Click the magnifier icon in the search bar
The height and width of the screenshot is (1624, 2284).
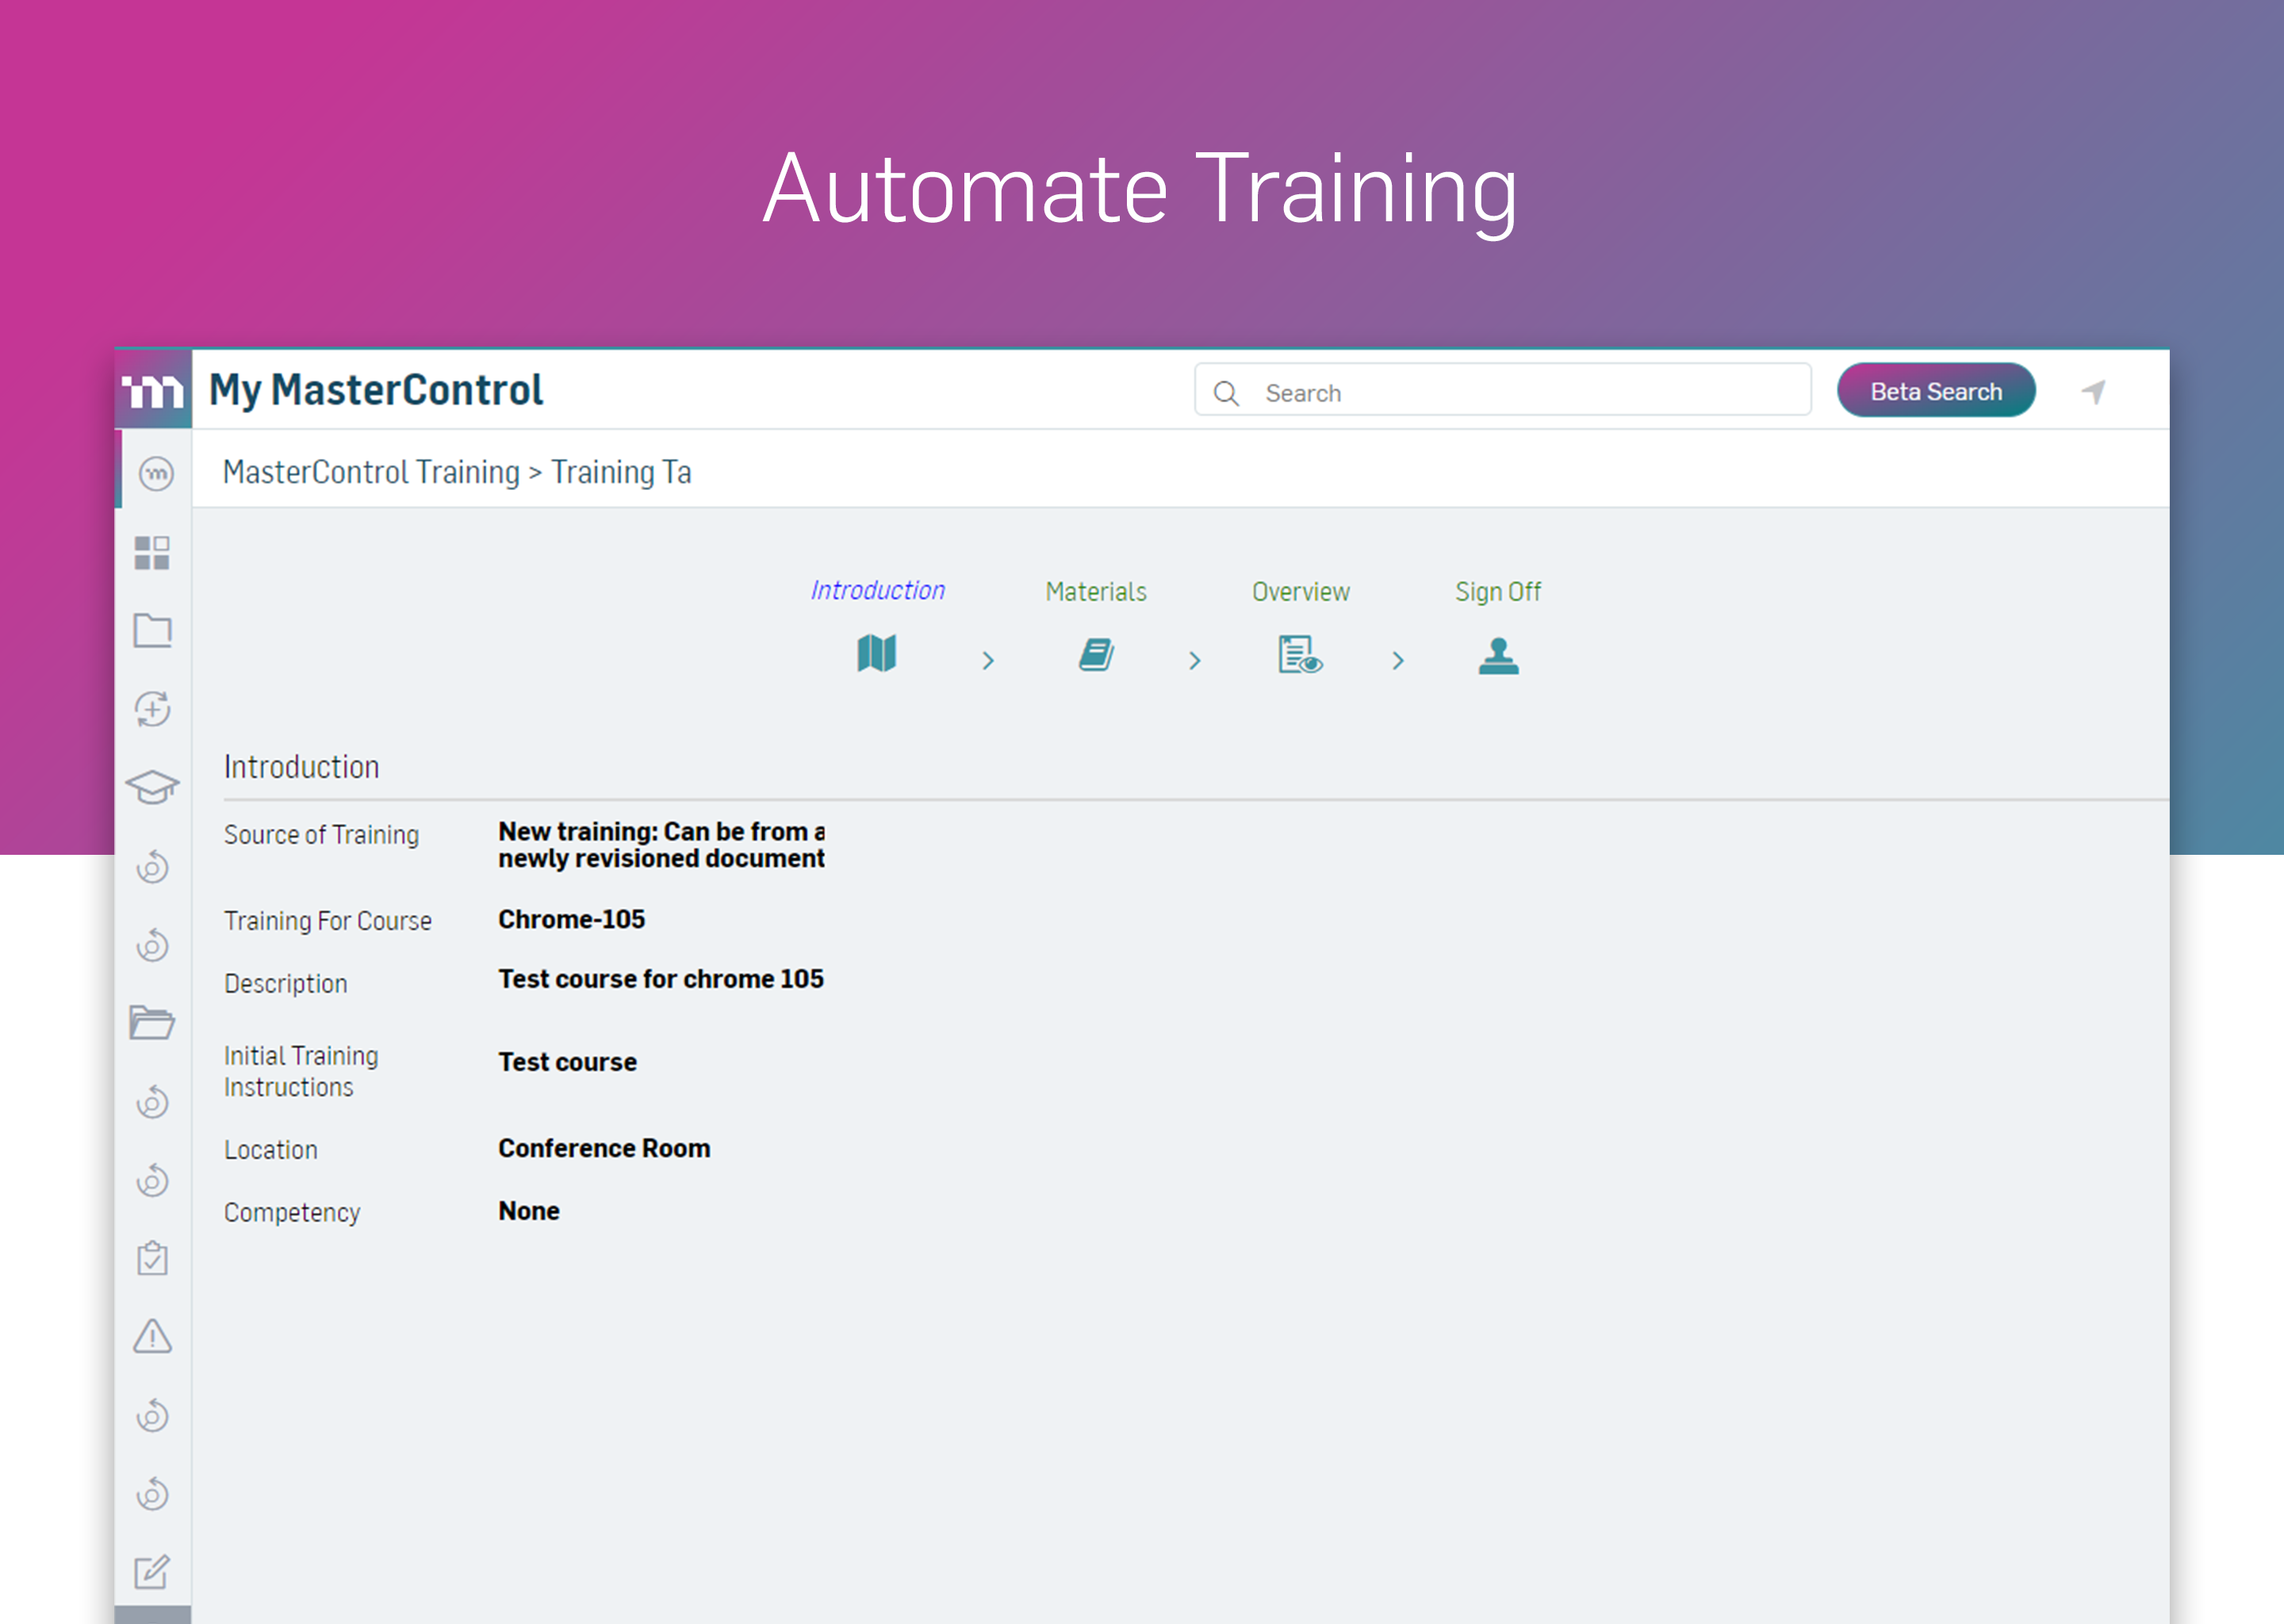pos(1226,392)
